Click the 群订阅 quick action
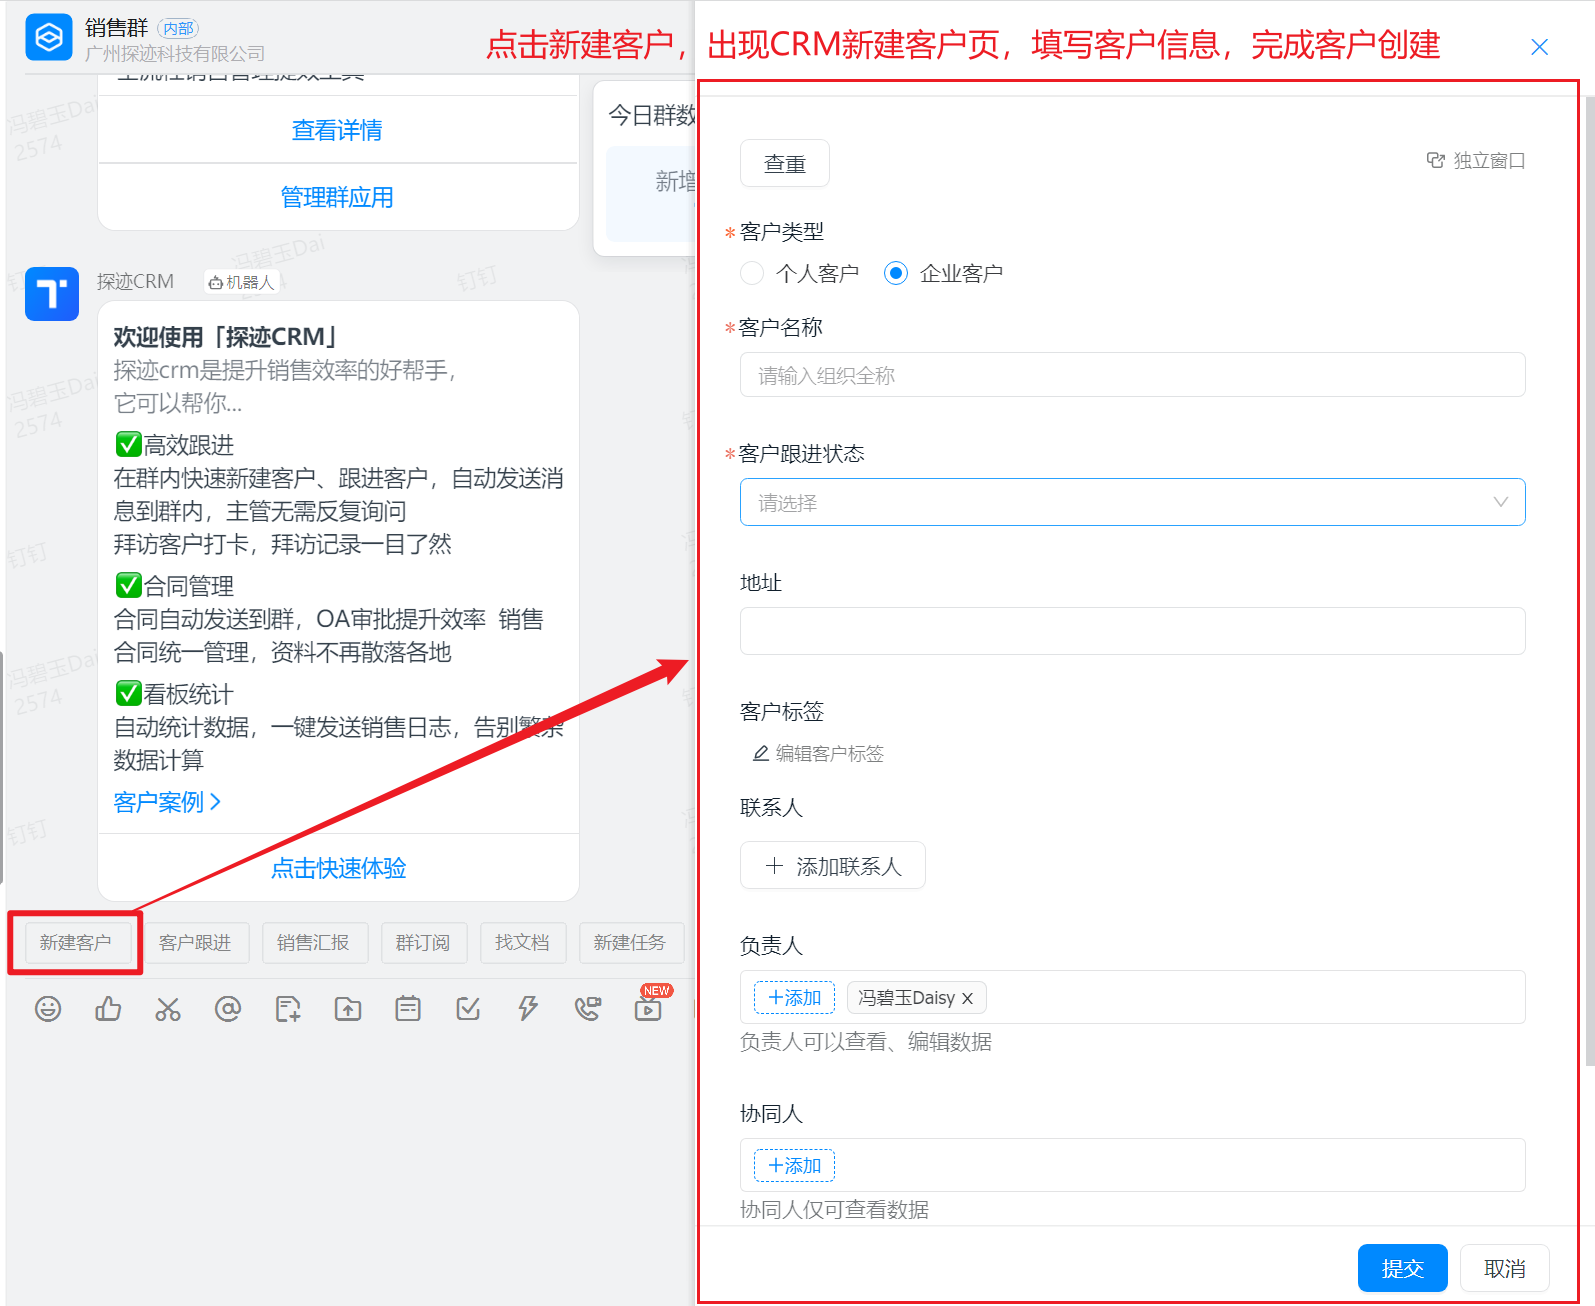 (x=423, y=942)
